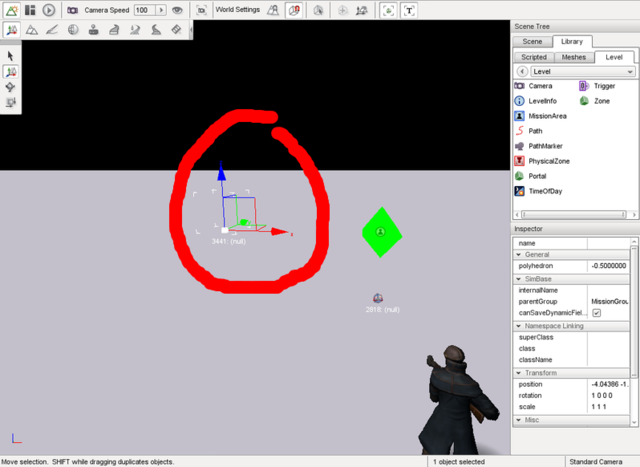Add a Trigger object from Library
Viewport: 640px width, 467px height.
603,86
